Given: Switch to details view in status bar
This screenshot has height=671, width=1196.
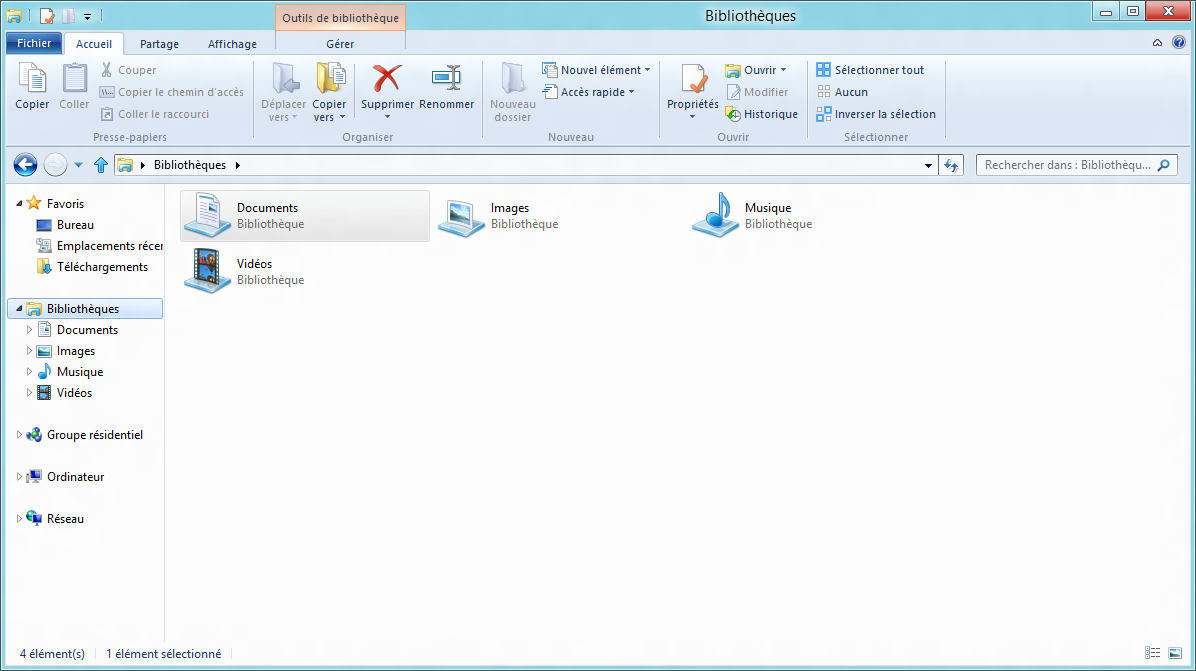Looking at the screenshot, I should (x=1153, y=653).
